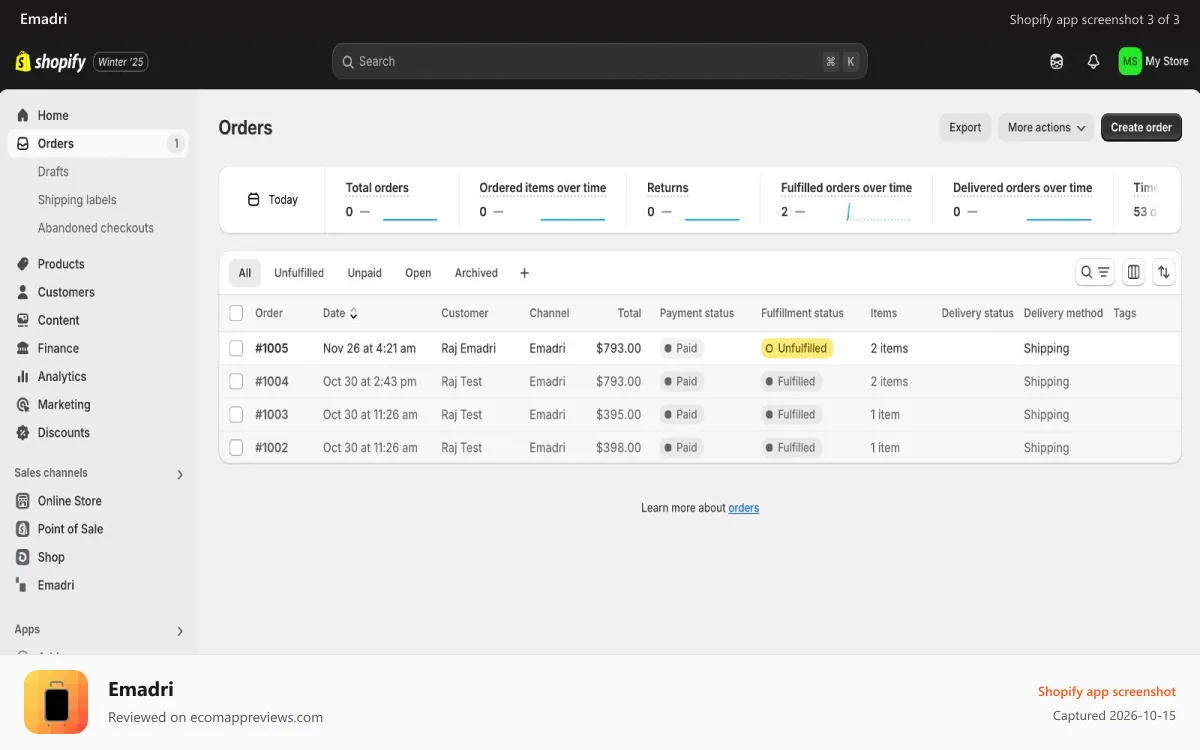Open the edit columns icon
This screenshot has height=750, width=1200.
[1134, 272]
